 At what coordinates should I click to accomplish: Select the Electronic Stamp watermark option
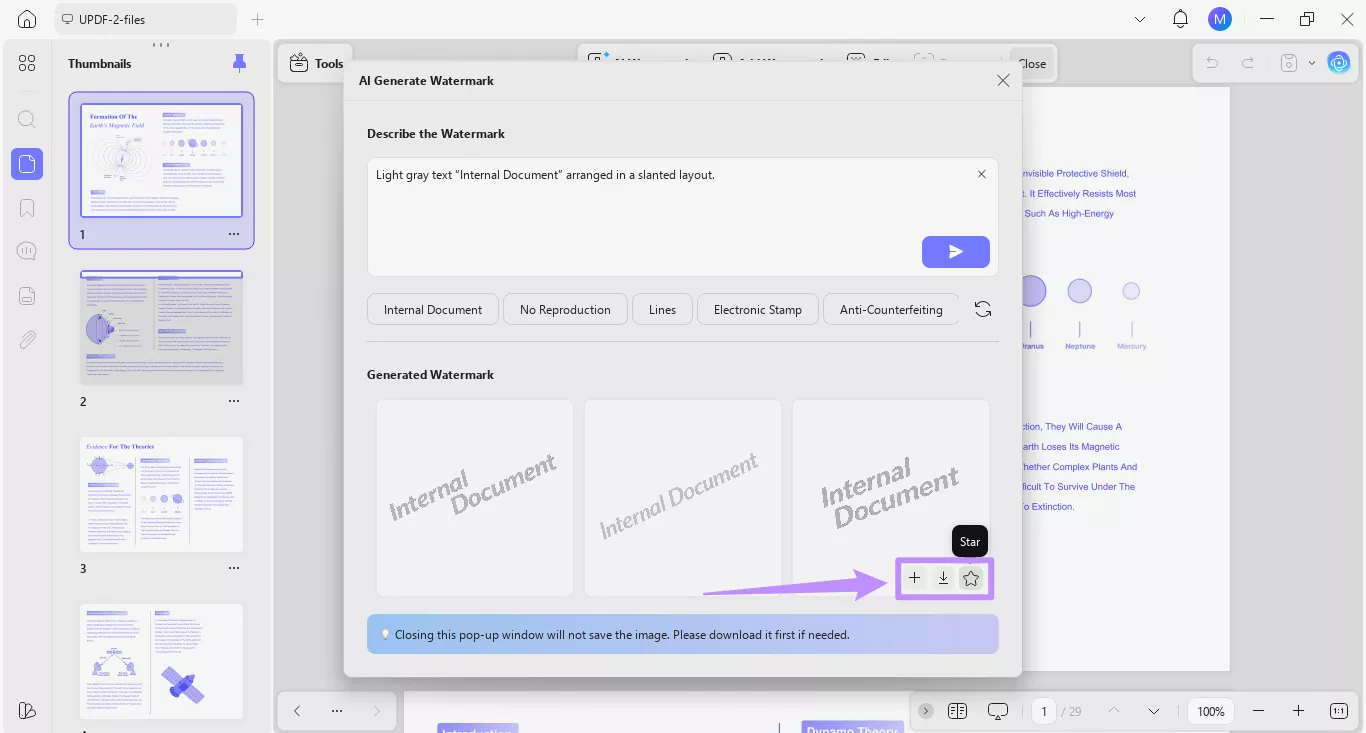tap(757, 309)
